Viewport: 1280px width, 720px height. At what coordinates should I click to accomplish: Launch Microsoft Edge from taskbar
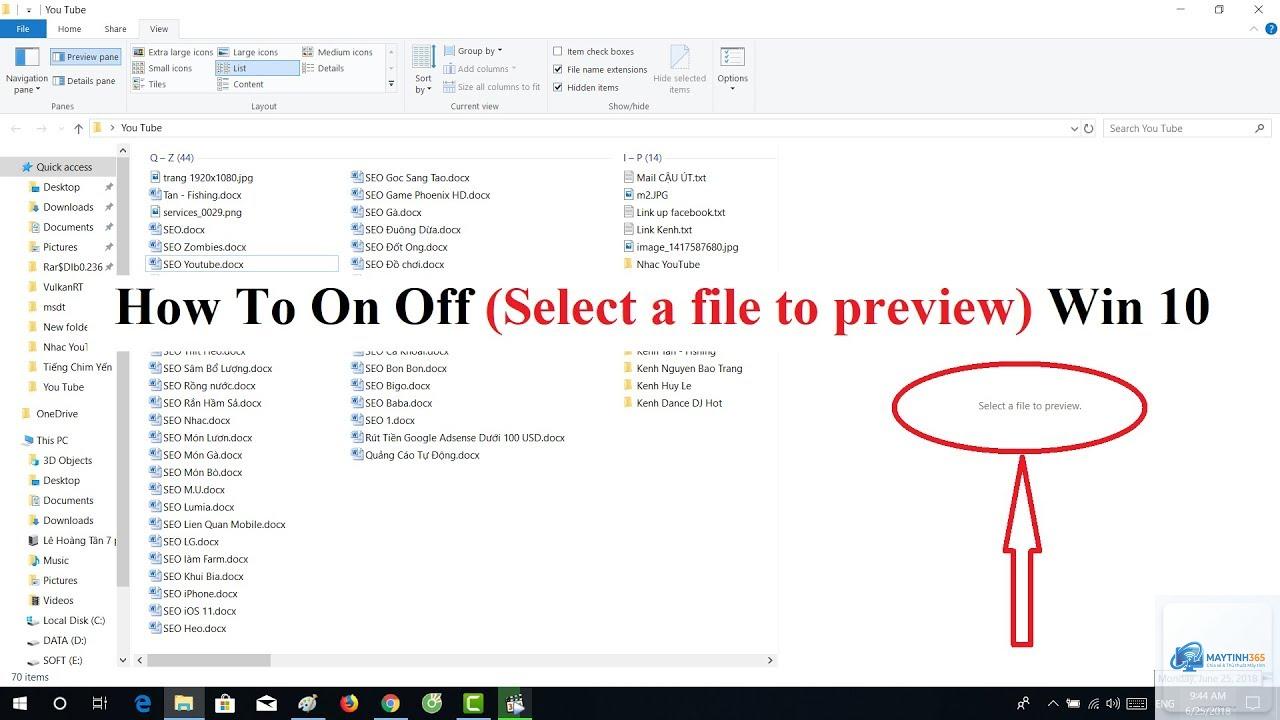[x=143, y=704]
